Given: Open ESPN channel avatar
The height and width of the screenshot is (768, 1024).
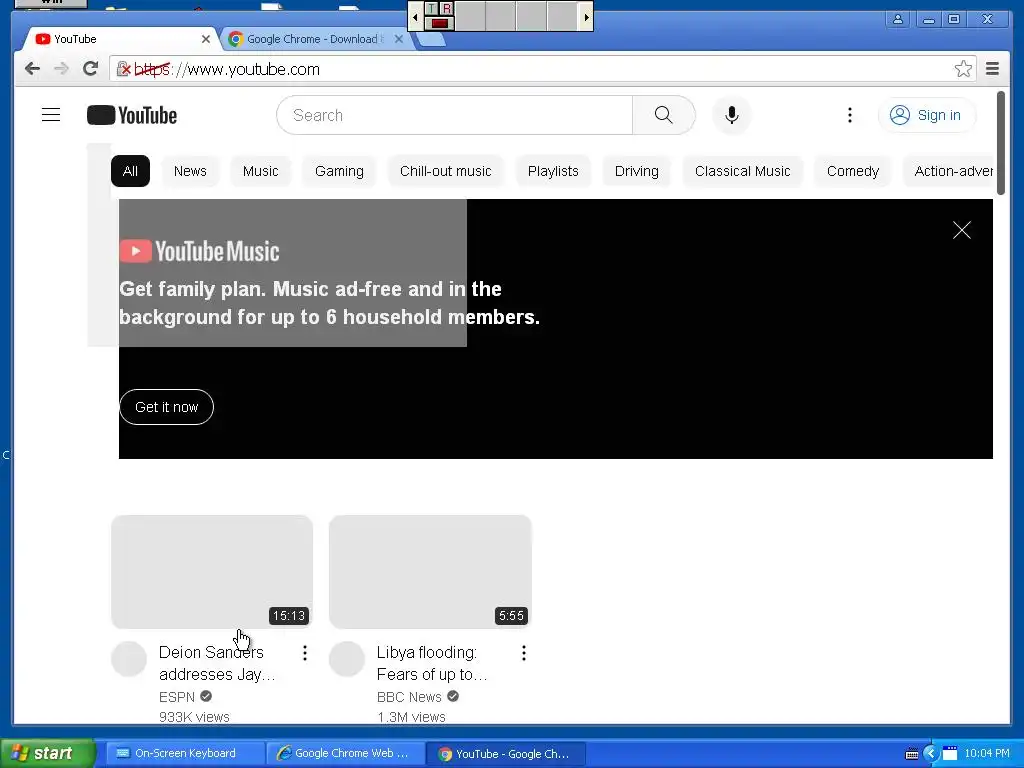Looking at the screenshot, I should (129, 659).
